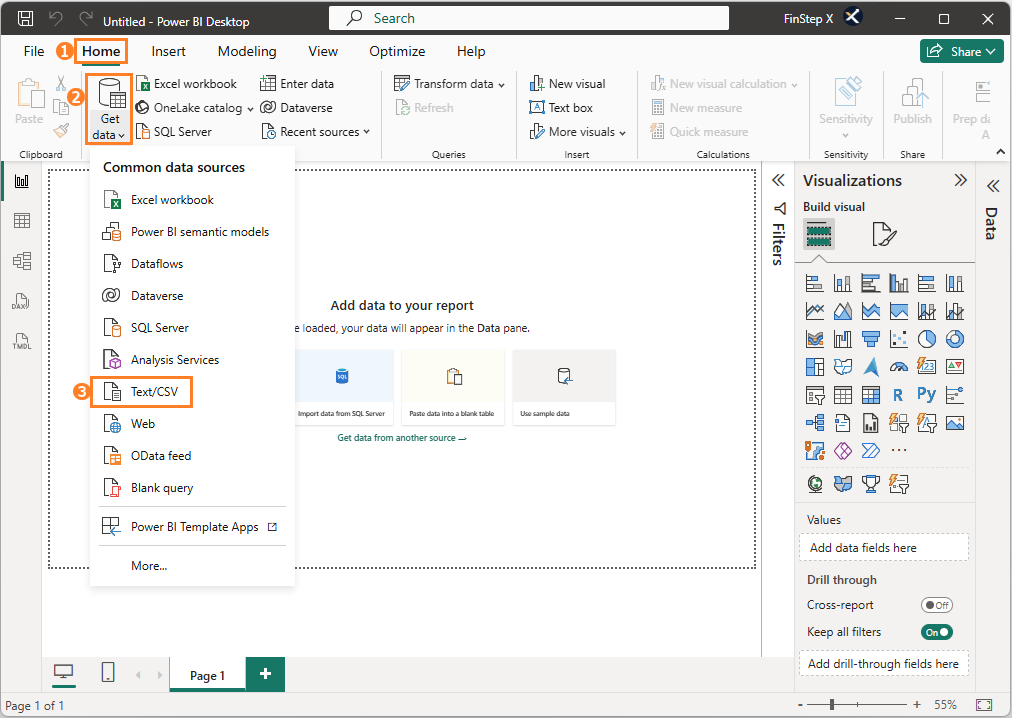Click Add data fields here well

(884, 548)
